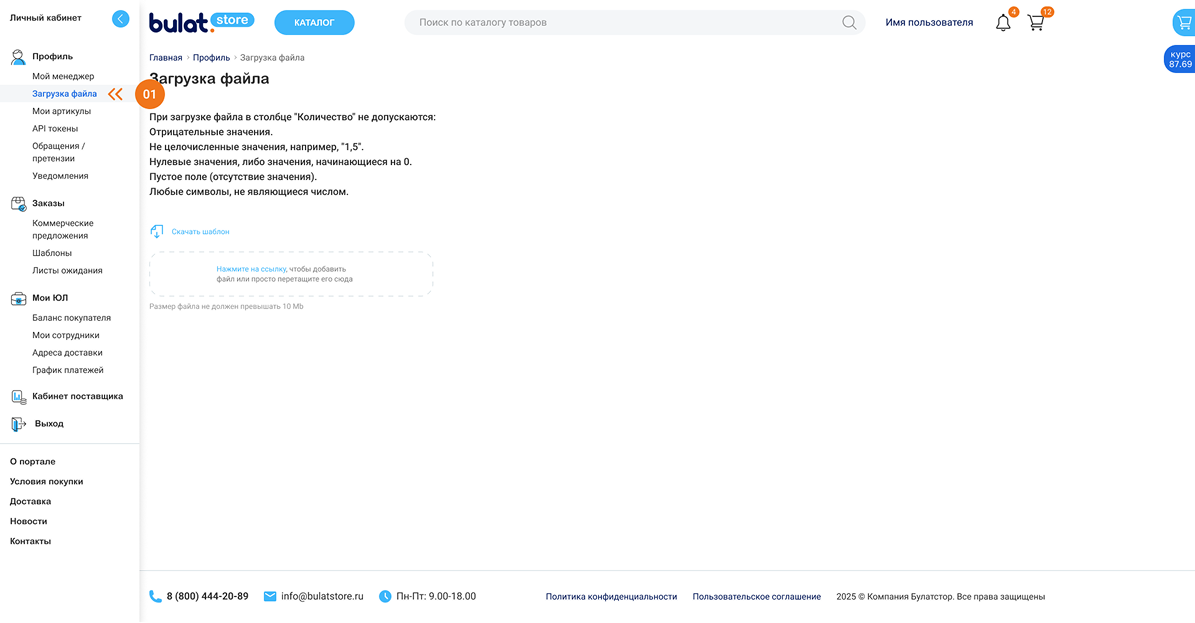Viewport: 1195px width, 623px height.
Task: Select Мой менеджер in sidebar
Action: click(x=63, y=76)
